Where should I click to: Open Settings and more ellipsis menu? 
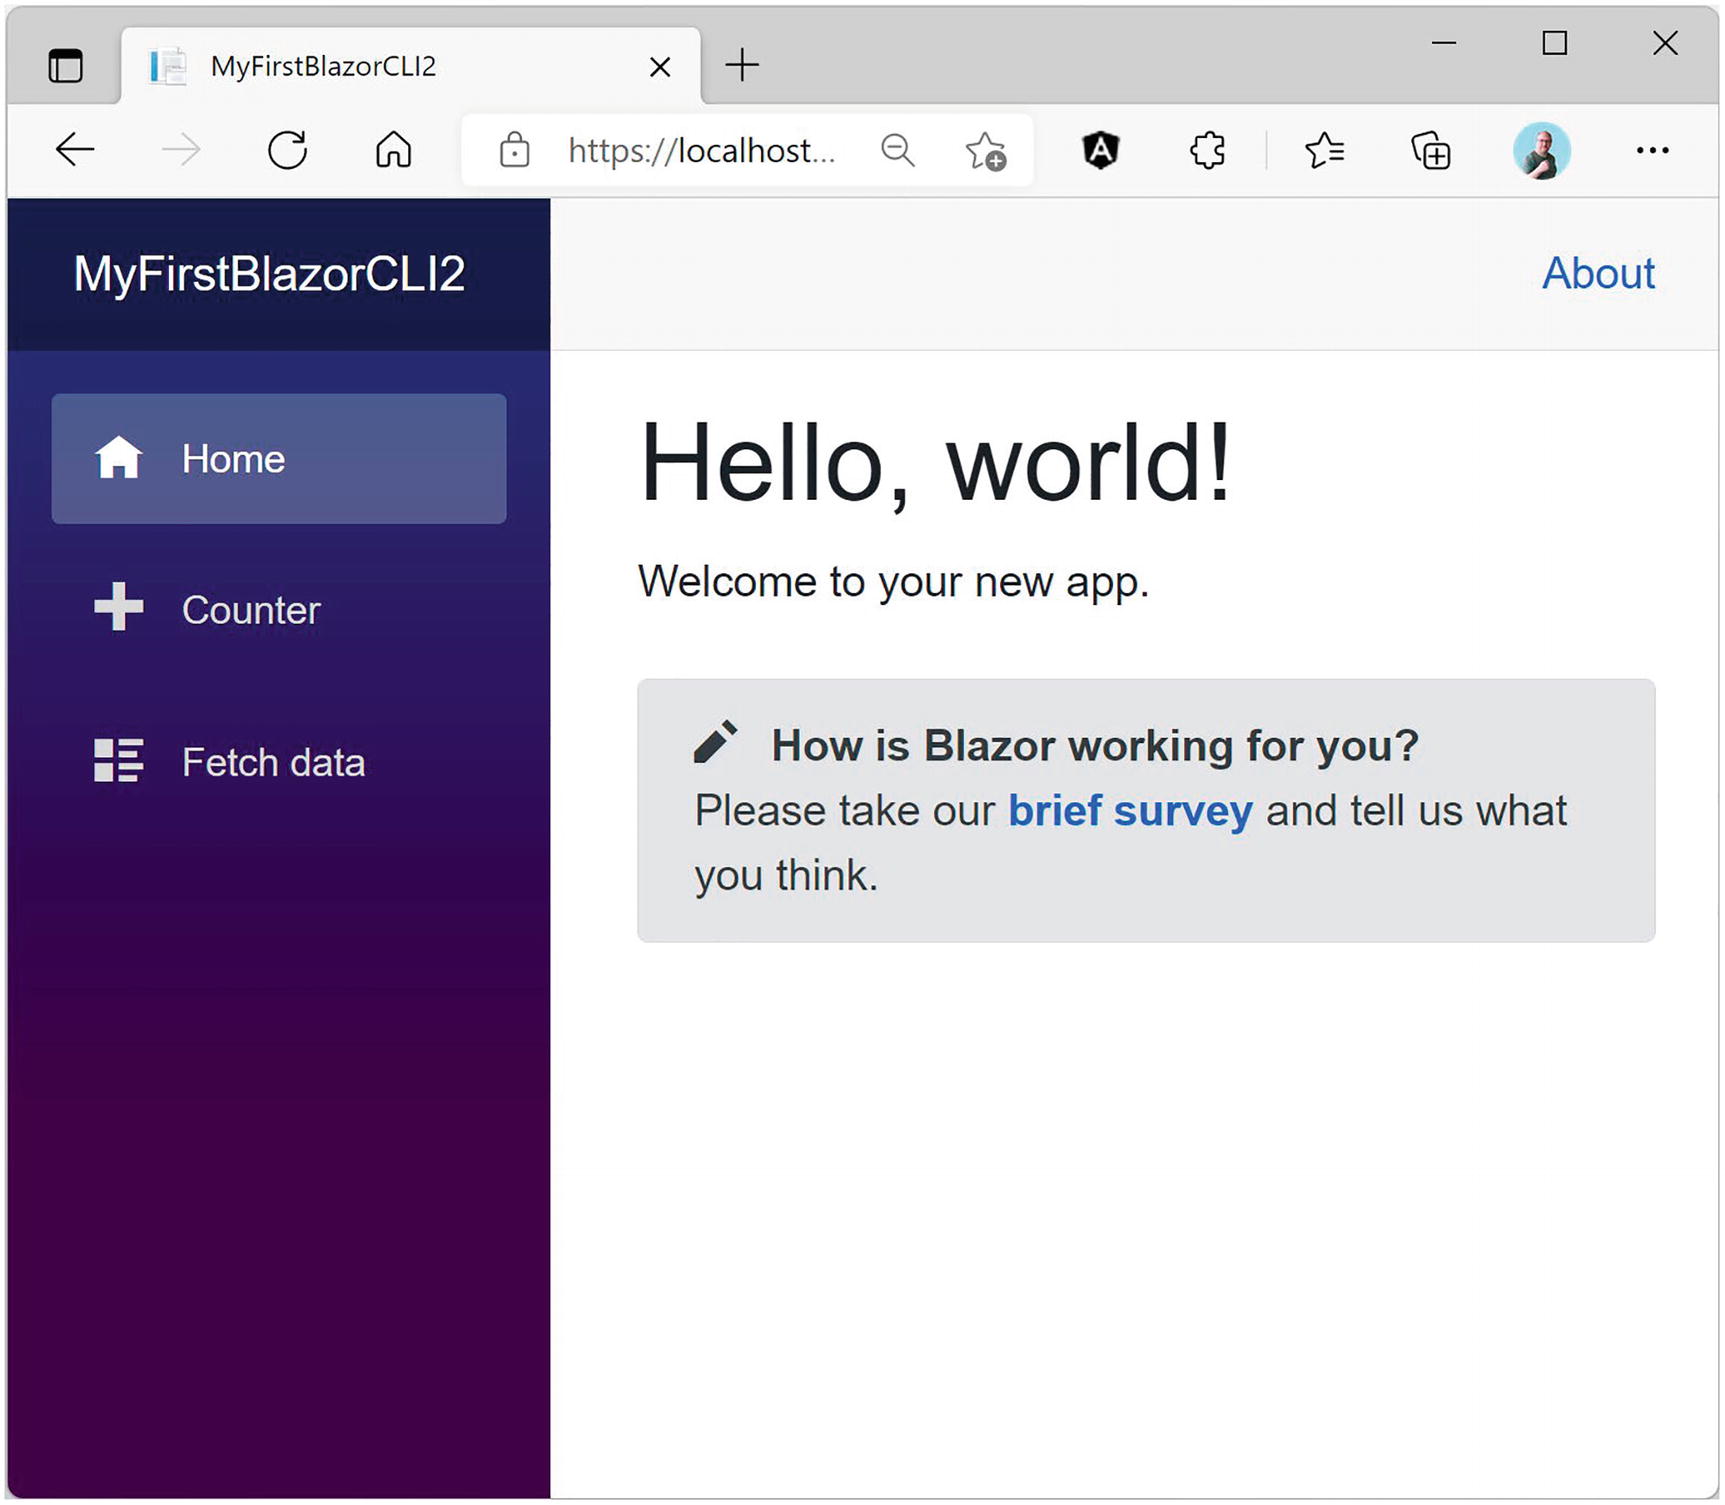pyautogui.click(x=1652, y=151)
